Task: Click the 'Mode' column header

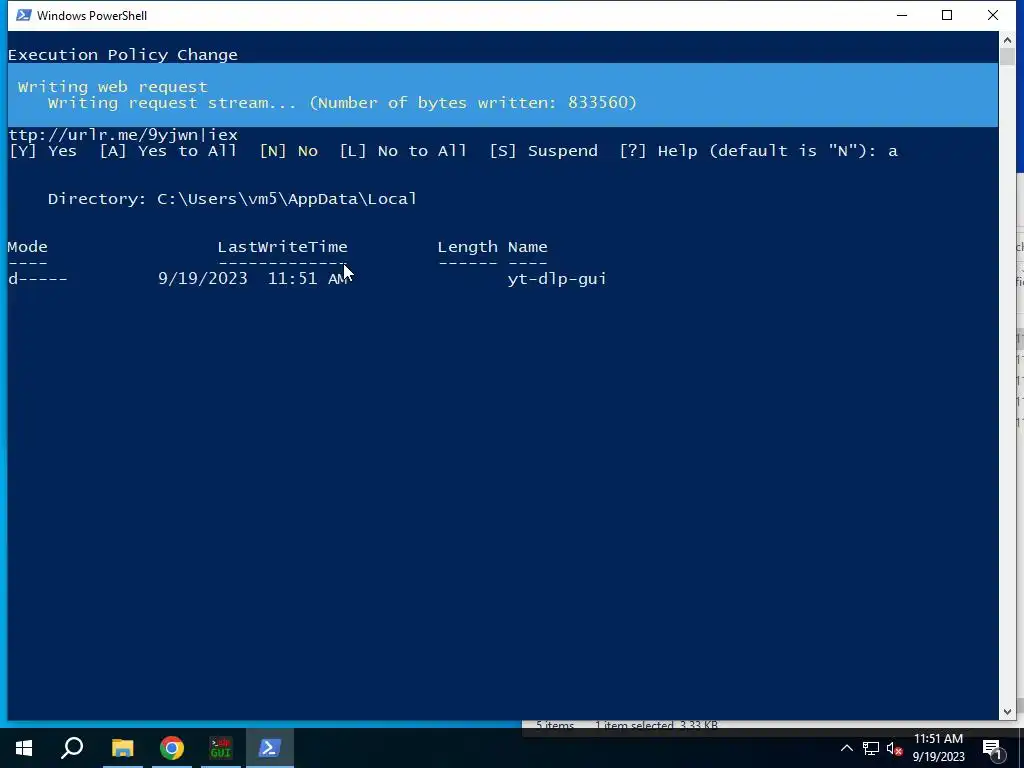Action: (x=27, y=247)
